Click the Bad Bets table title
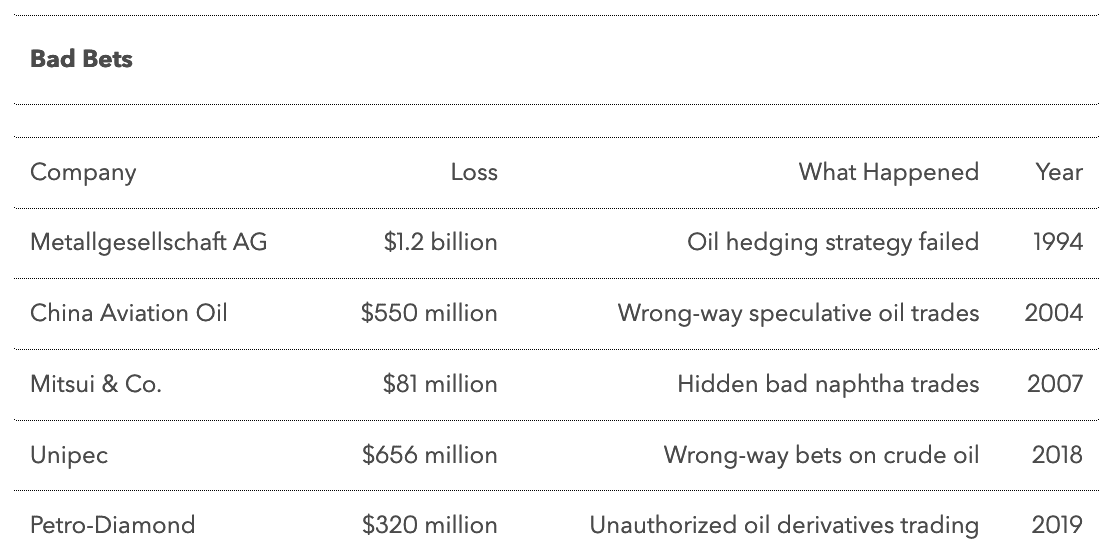Viewport: 1113px width, 558px height. click(81, 59)
